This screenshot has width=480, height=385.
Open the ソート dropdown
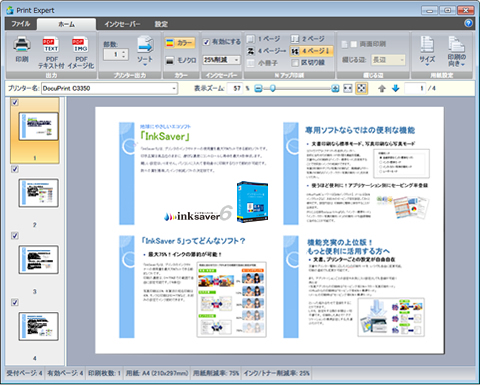click(145, 51)
